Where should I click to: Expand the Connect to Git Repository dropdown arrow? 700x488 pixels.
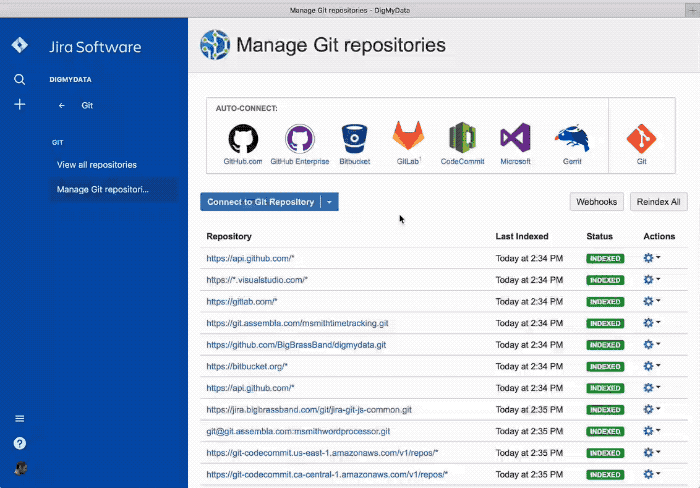coord(329,202)
